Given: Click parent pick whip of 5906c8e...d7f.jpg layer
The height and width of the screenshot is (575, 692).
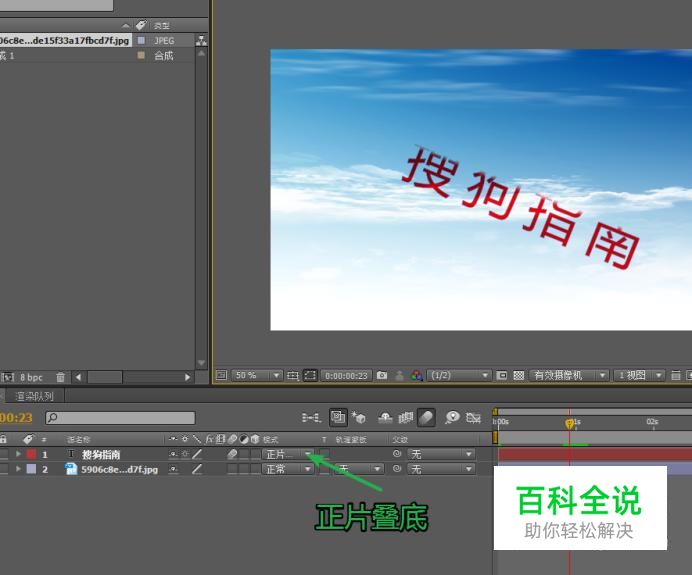Looking at the screenshot, I should 397,469.
